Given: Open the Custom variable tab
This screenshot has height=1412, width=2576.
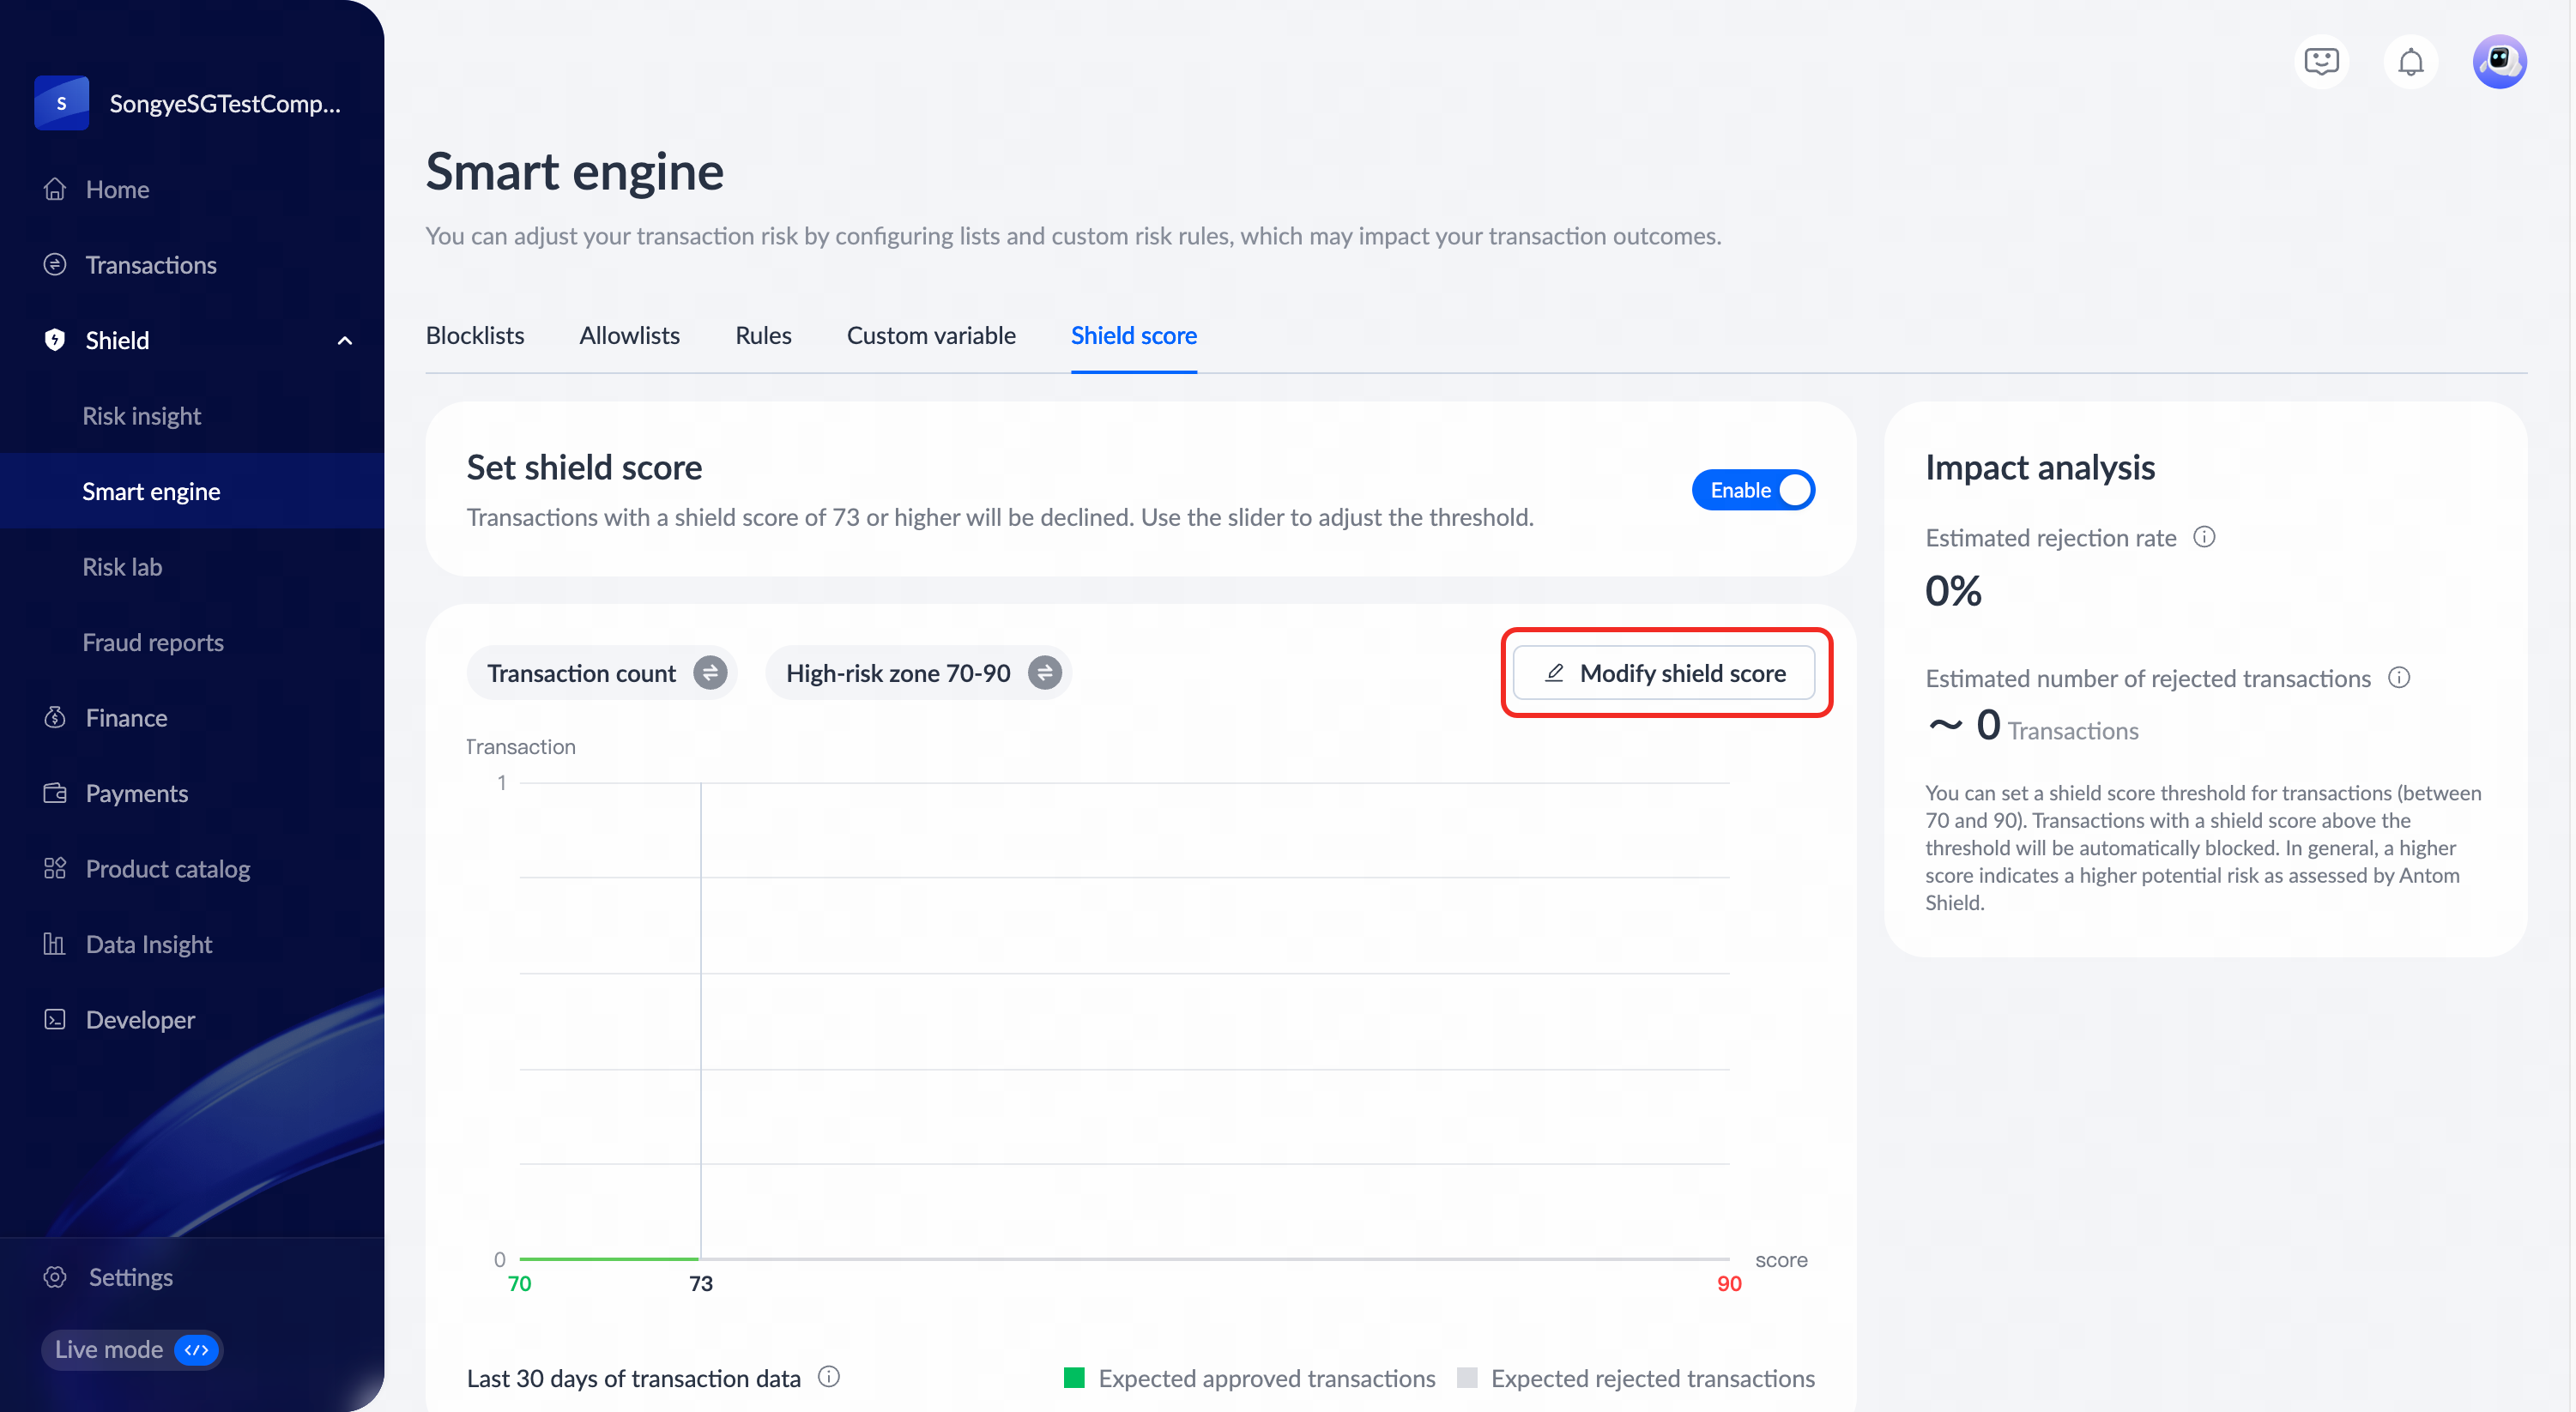Looking at the screenshot, I should pyautogui.click(x=930, y=335).
